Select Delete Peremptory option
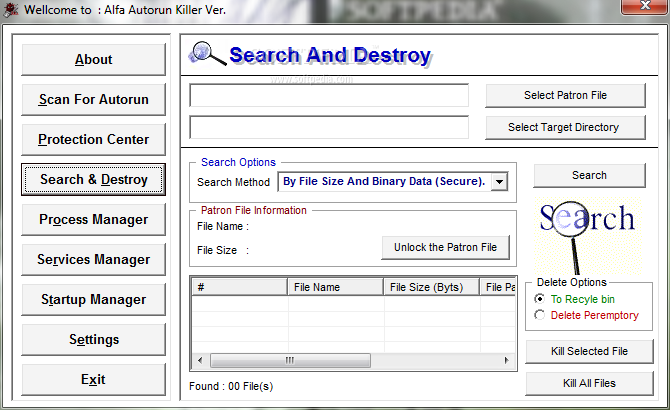Screen dimensions: 670x410 [587, 315]
